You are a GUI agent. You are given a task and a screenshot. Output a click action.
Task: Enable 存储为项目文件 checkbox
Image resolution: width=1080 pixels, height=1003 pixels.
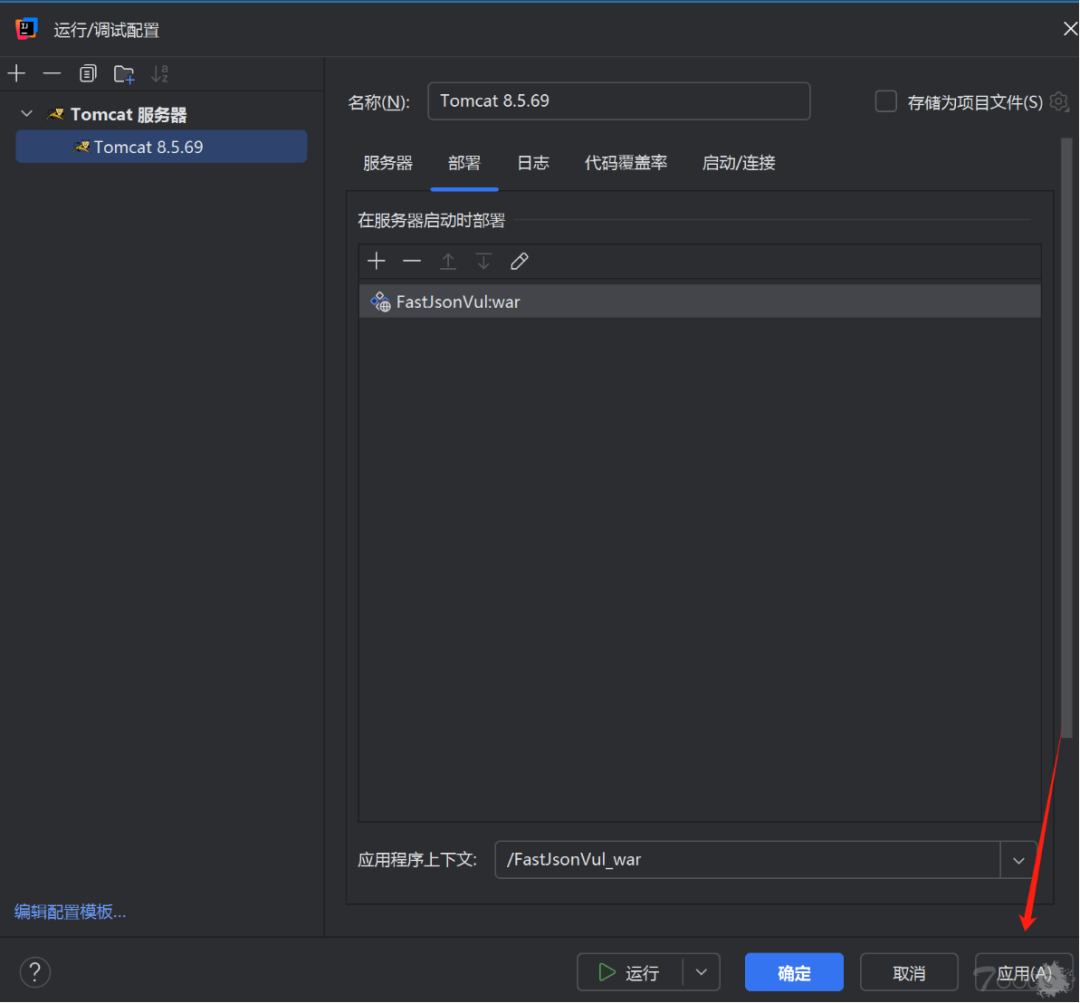(885, 102)
